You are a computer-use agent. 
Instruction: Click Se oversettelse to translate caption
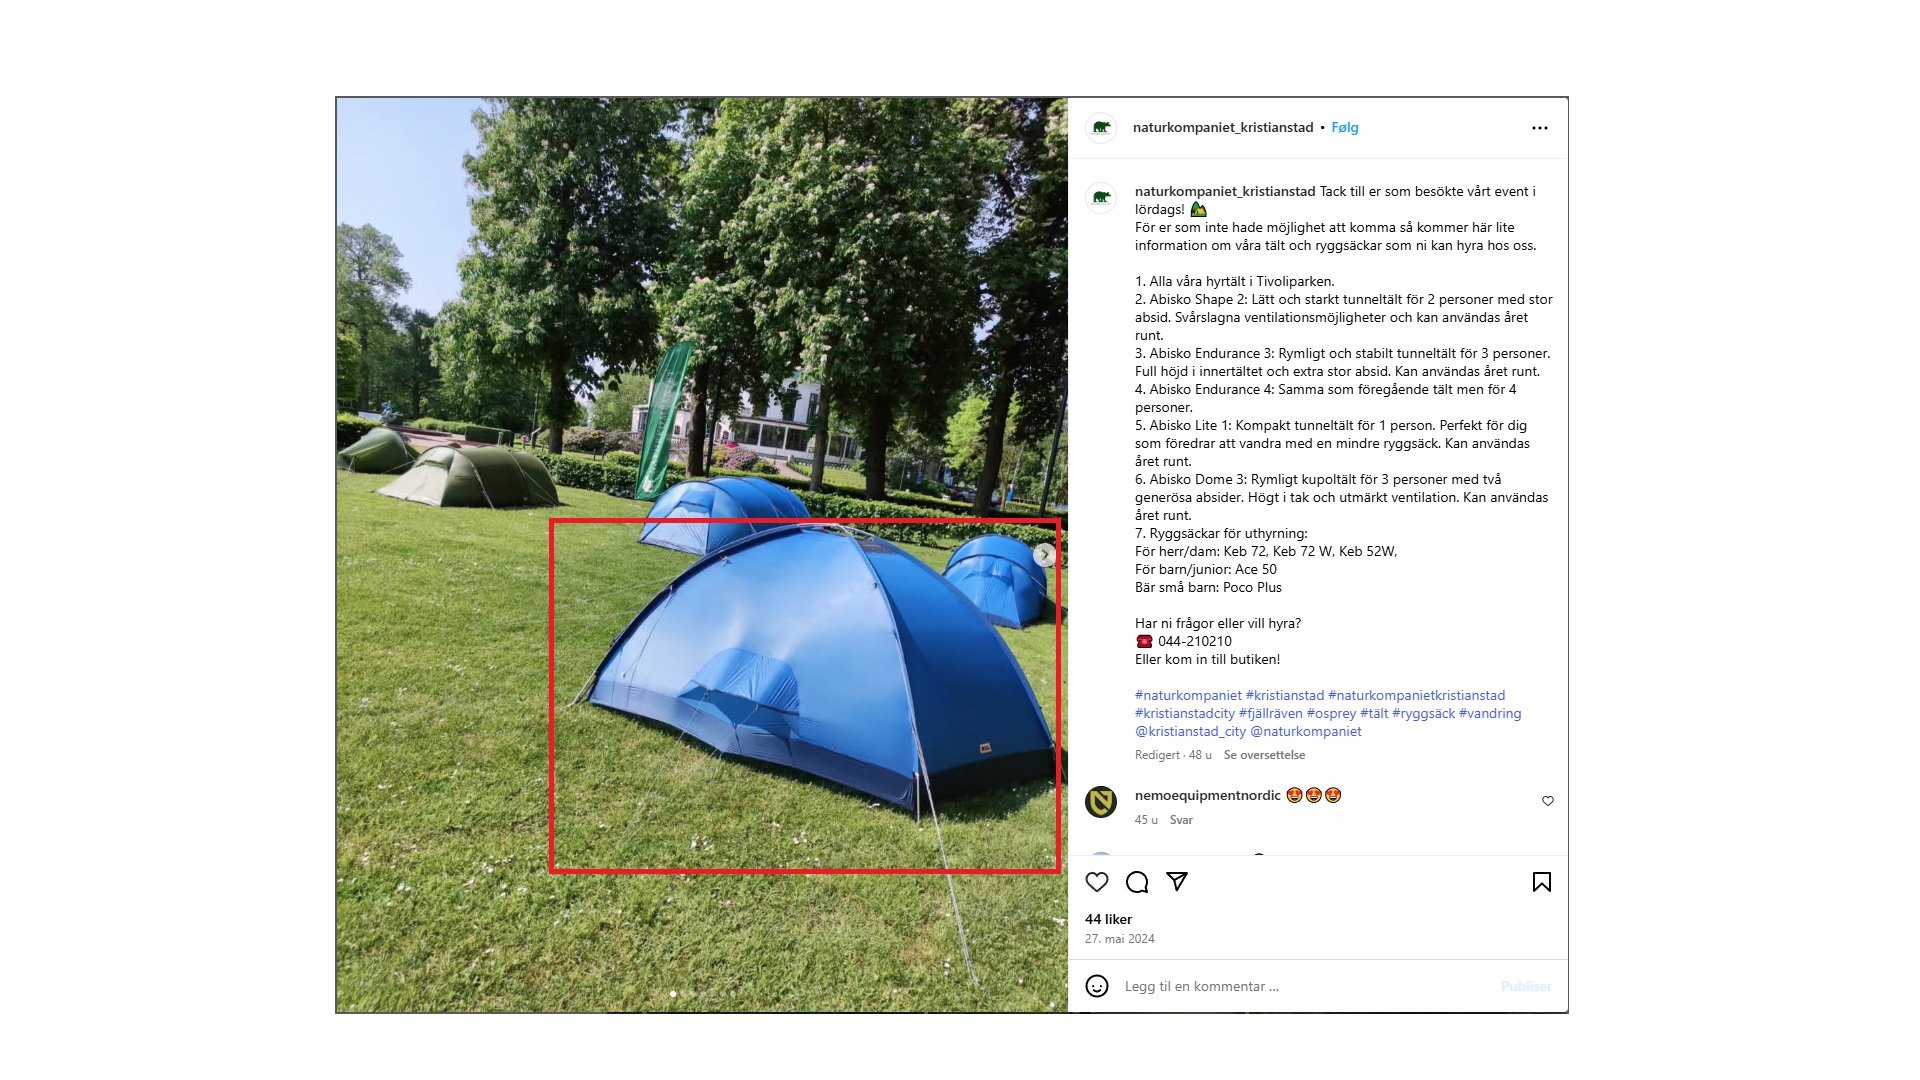1264,755
